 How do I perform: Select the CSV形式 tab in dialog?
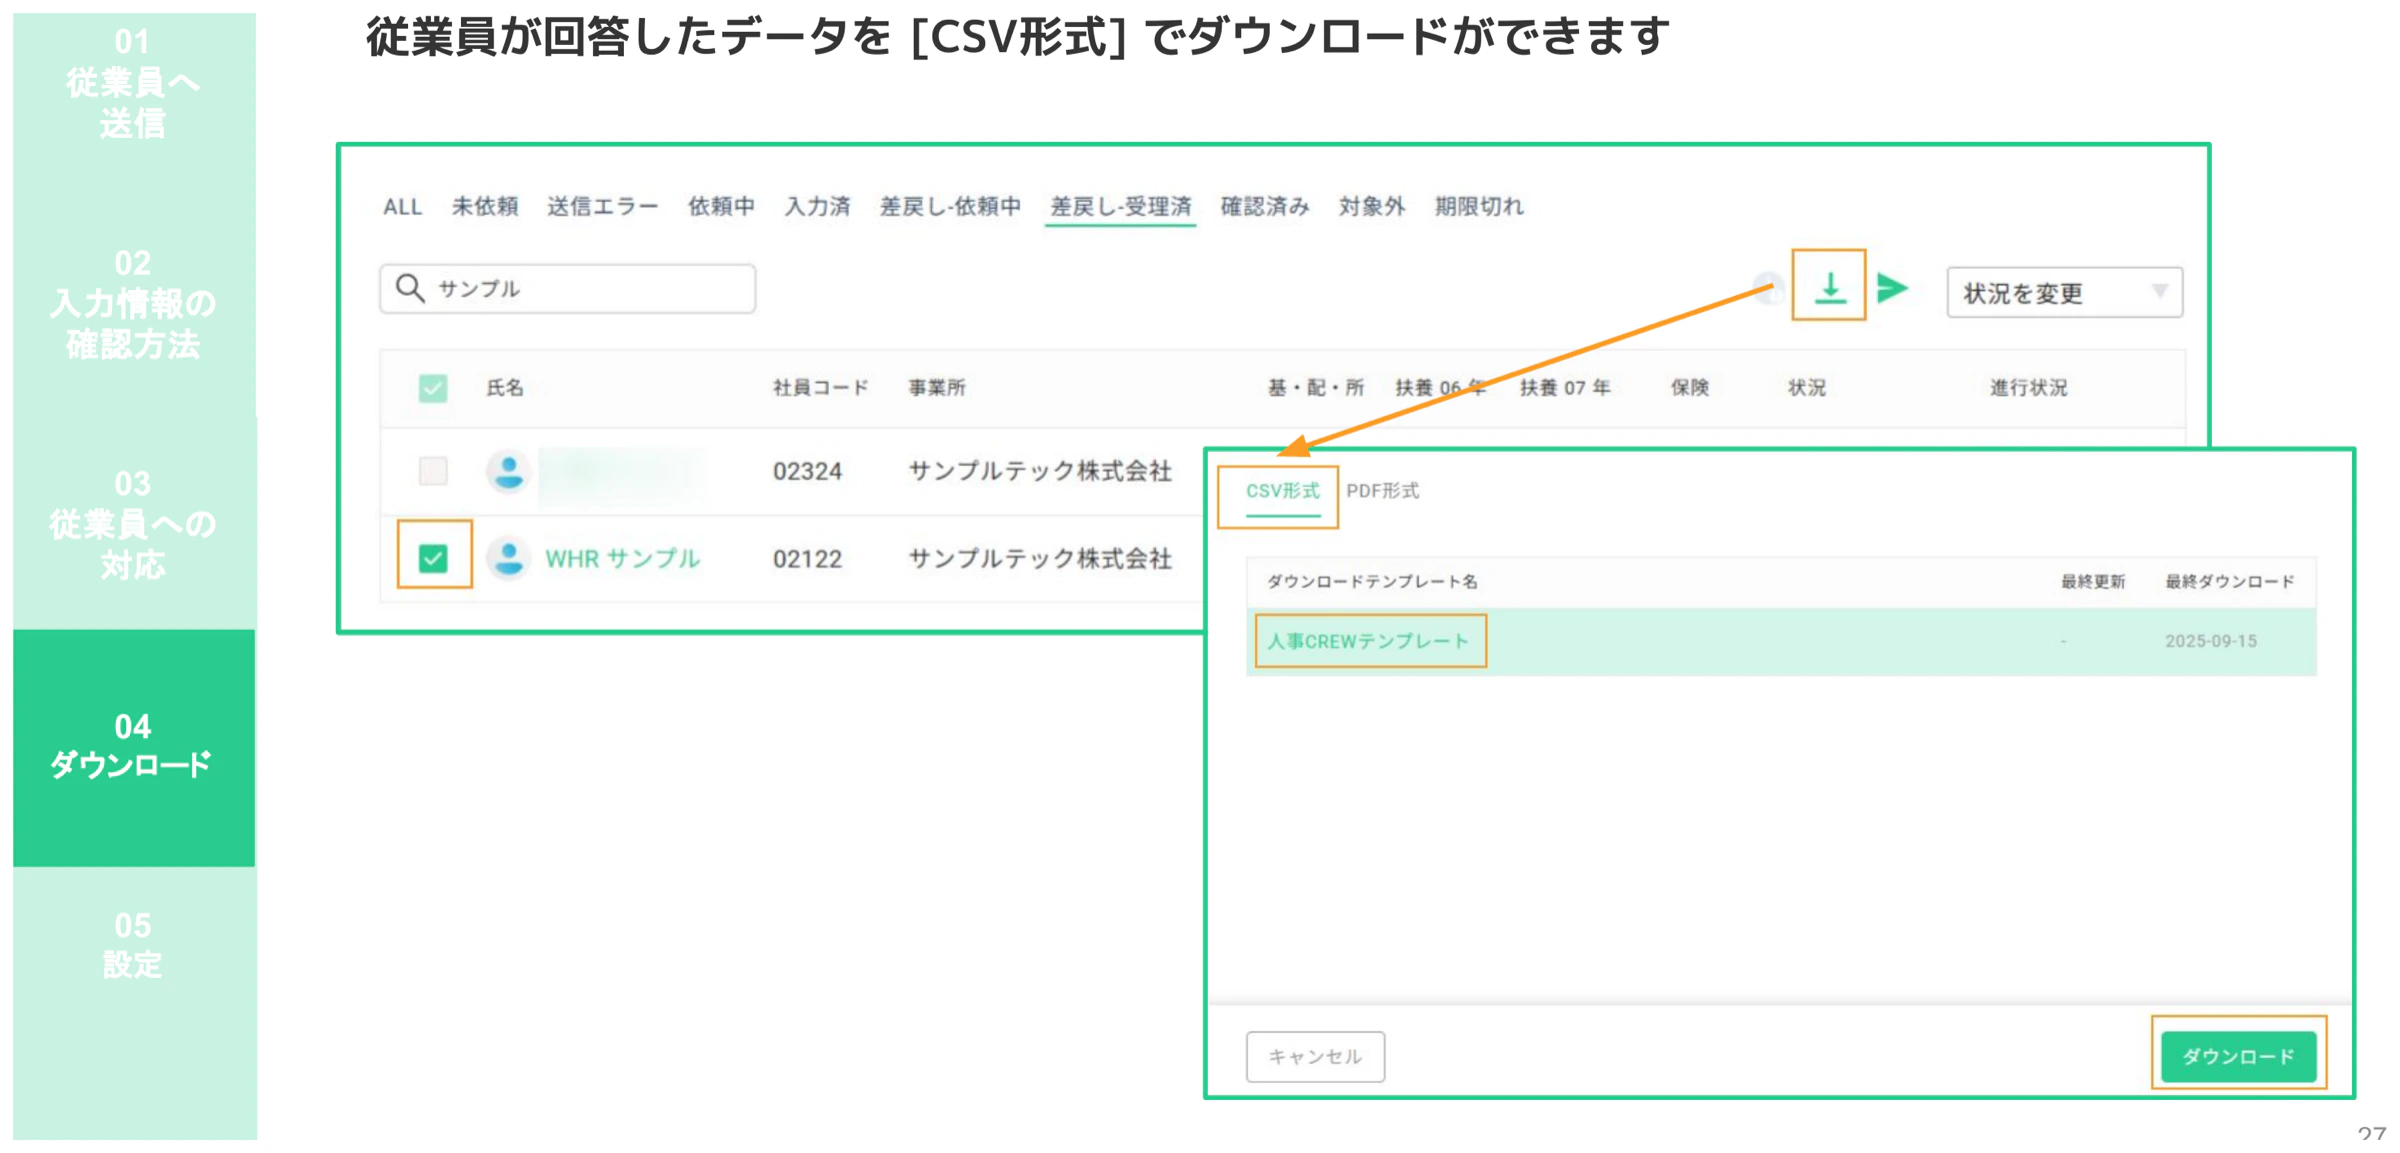[x=1282, y=491]
